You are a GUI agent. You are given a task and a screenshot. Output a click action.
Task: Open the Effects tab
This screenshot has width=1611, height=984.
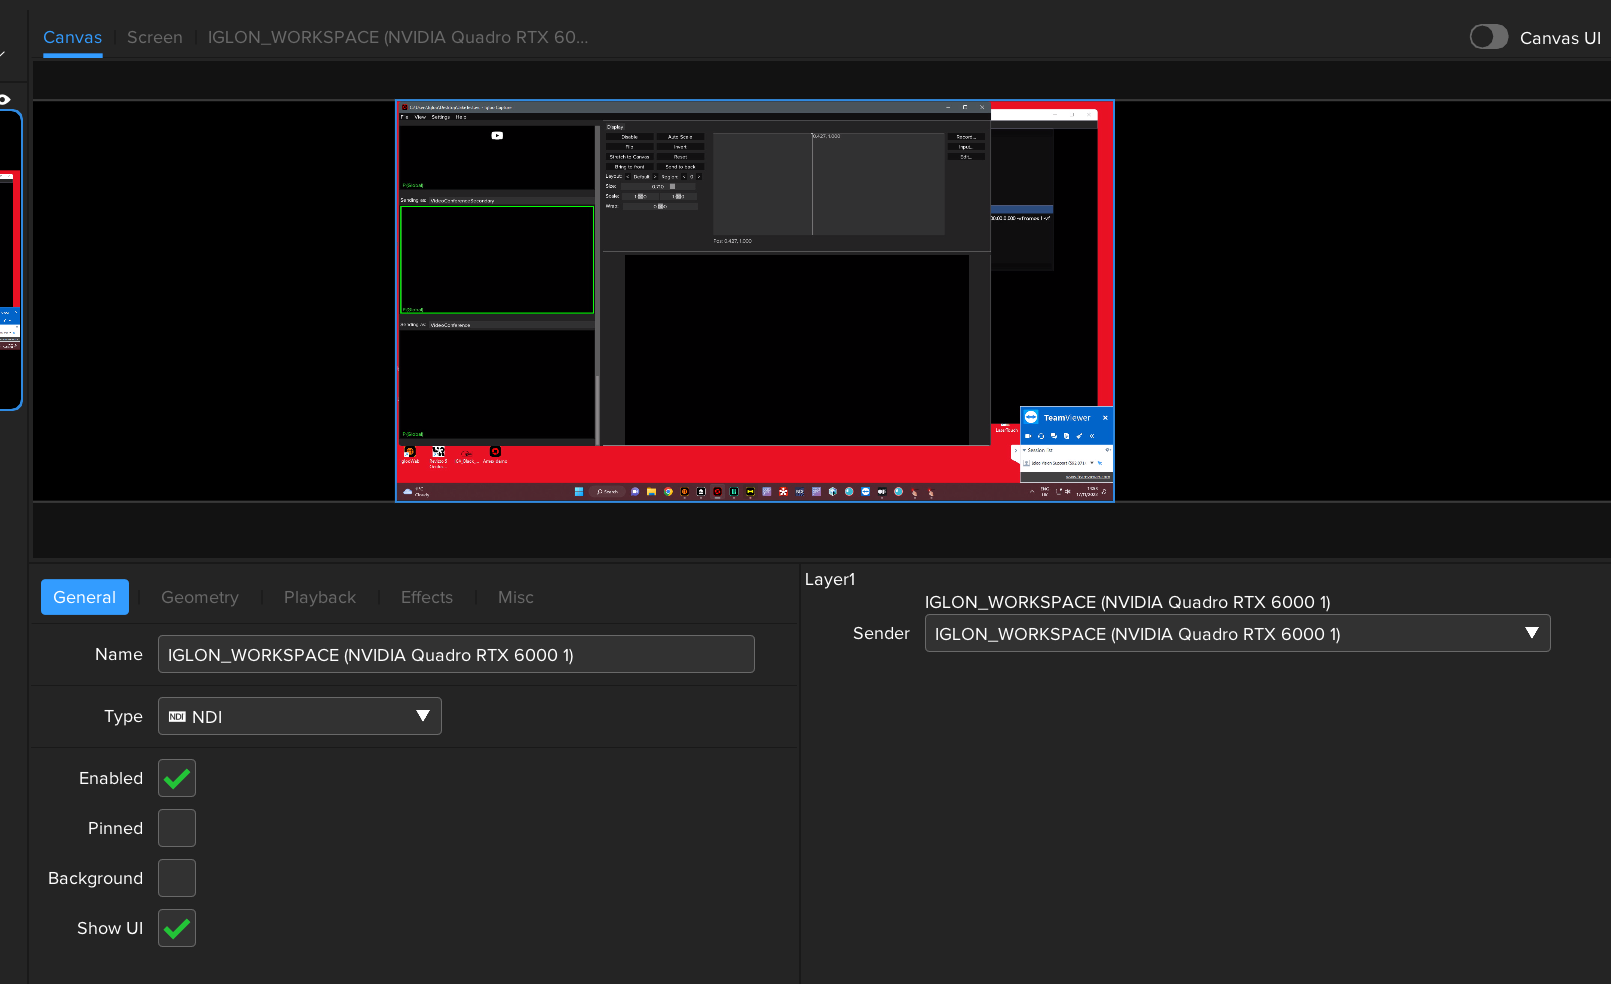pos(427,597)
